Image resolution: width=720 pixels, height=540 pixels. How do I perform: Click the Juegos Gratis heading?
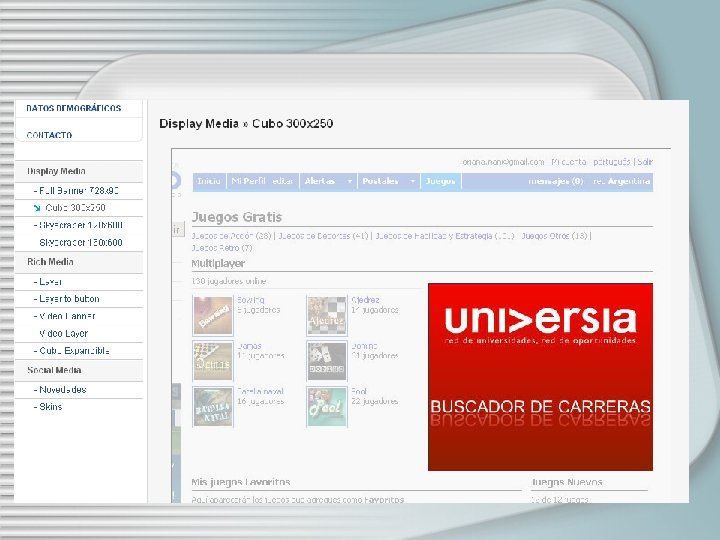pos(237,217)
